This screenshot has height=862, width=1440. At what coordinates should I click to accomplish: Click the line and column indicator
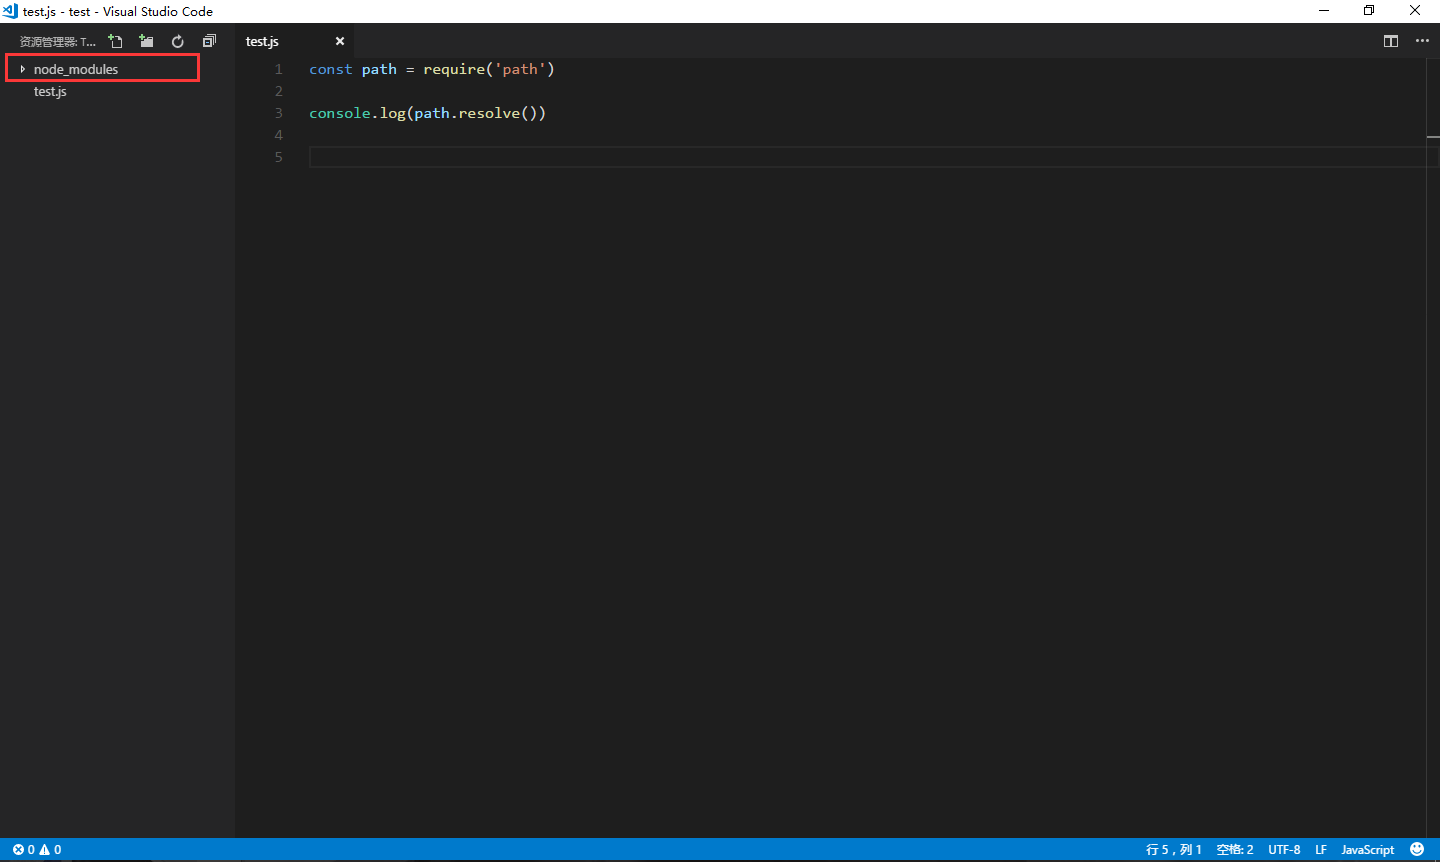1173,849
